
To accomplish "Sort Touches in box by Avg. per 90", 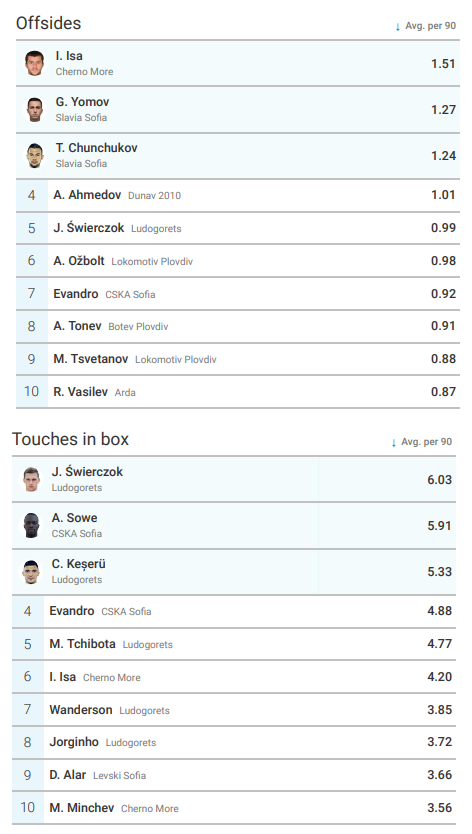I will click(x=421, y=442).
